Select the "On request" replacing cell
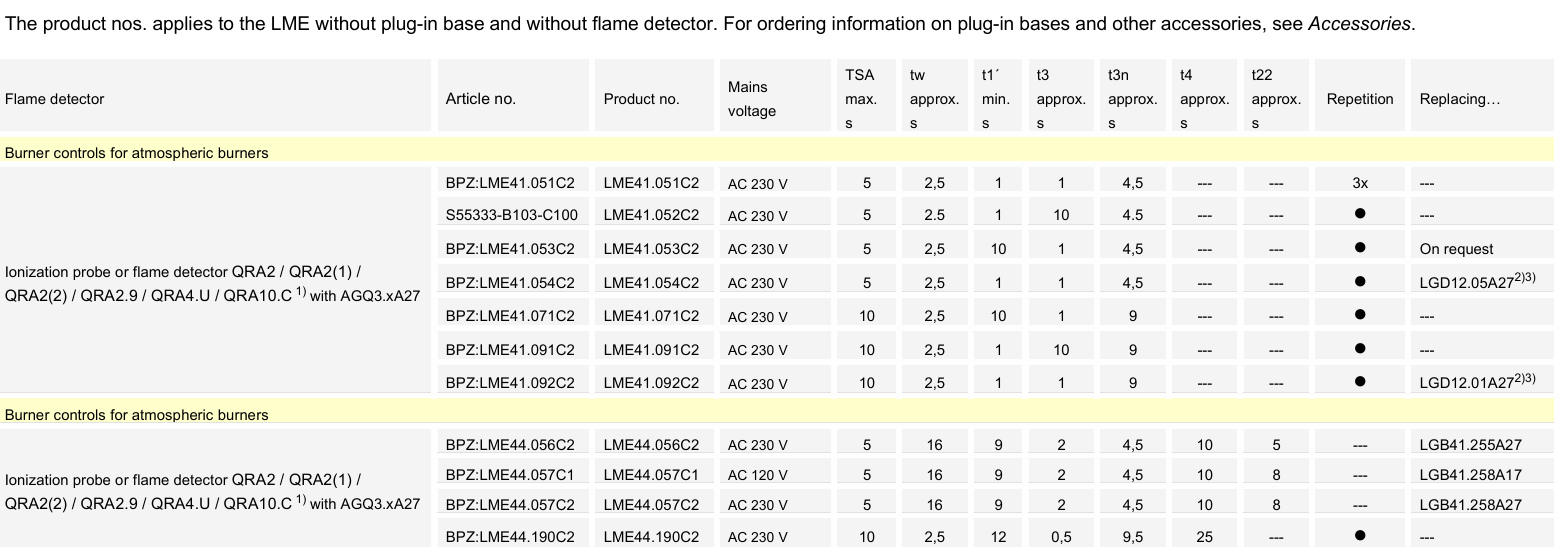The height and width of the screenshot is (548, 1558). [x=1456, y=249]
